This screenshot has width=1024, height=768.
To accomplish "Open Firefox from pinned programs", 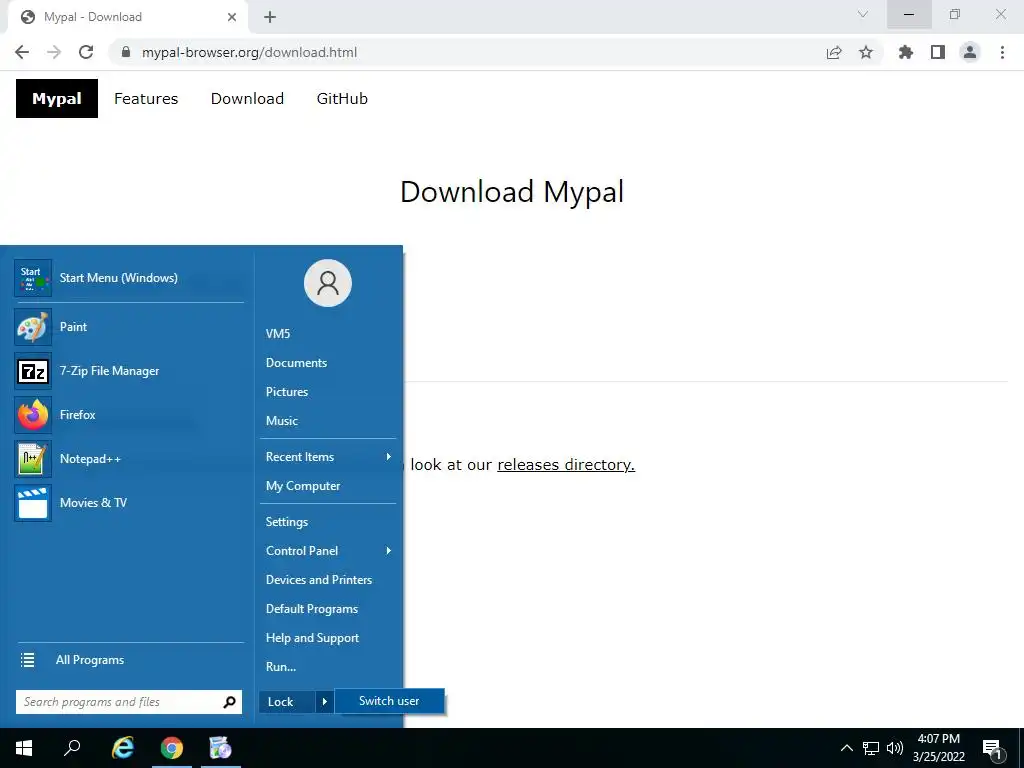I will click(77, 415).
